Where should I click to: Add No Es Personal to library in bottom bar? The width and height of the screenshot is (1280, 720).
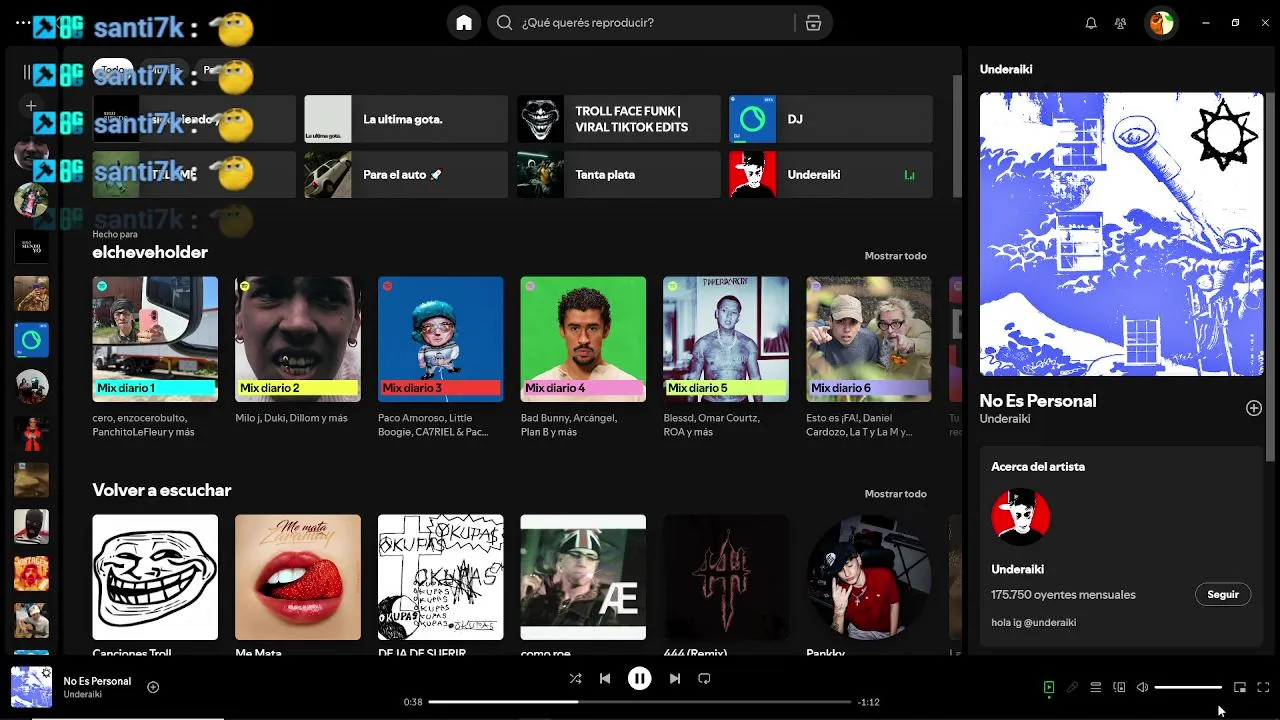click(153, 687)
